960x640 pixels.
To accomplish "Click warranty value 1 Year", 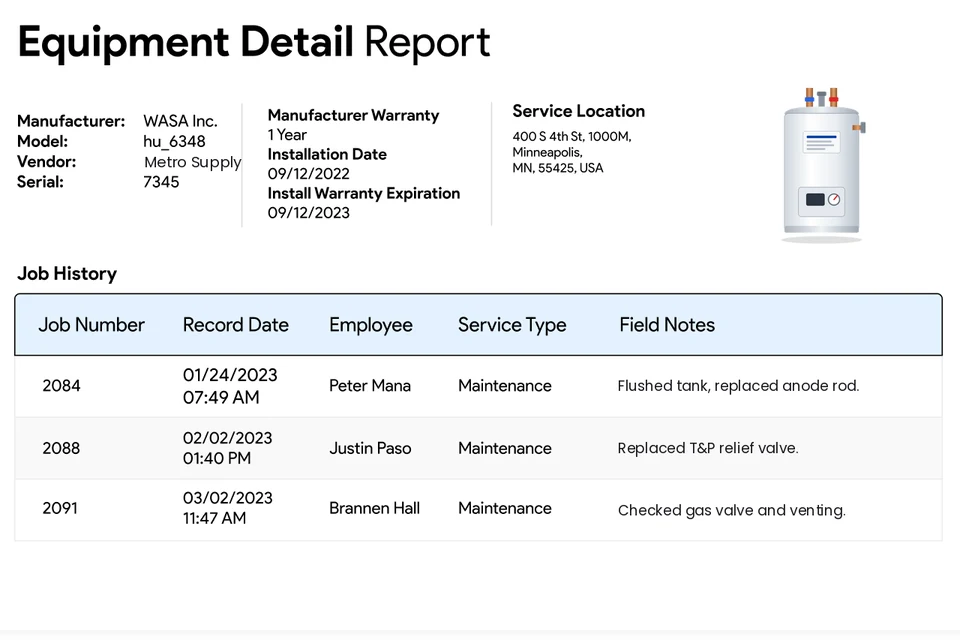I will click(287, 135).
